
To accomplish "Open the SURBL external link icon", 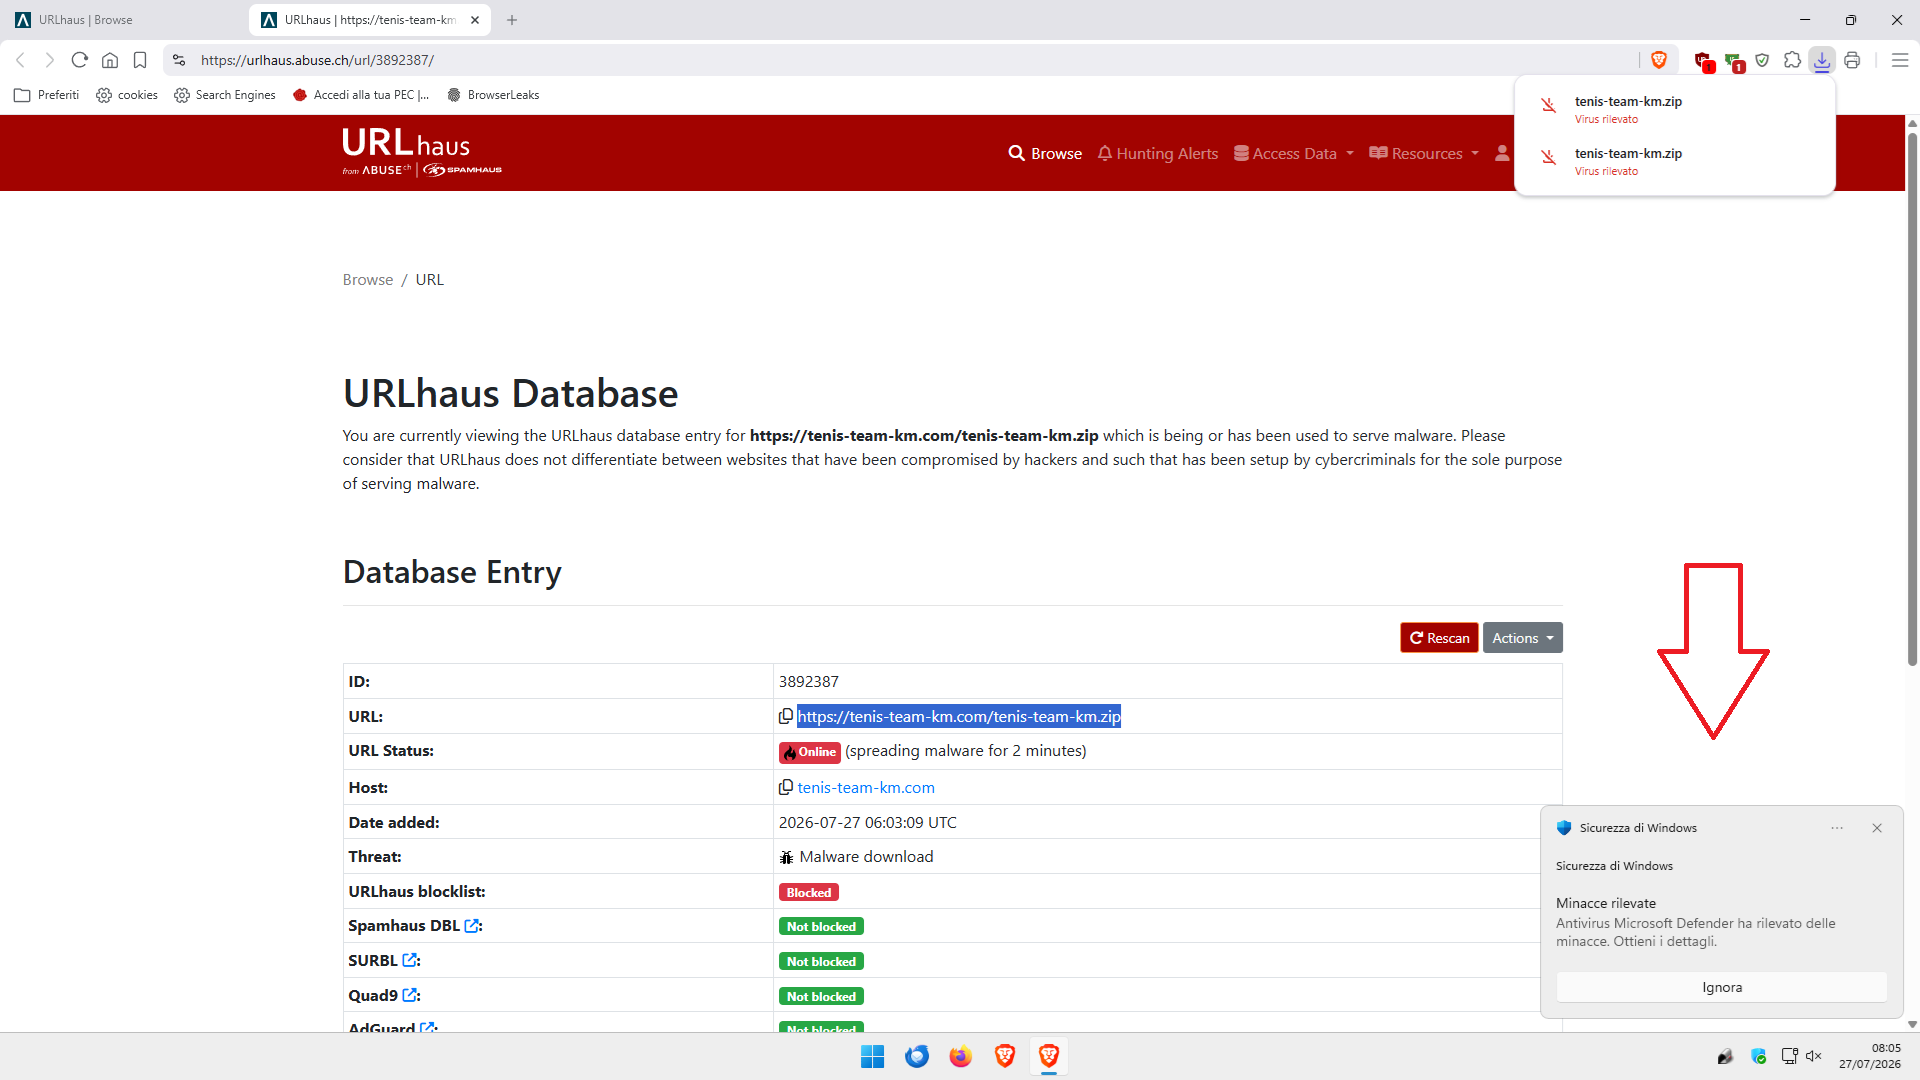I will [x=410, y=960].
